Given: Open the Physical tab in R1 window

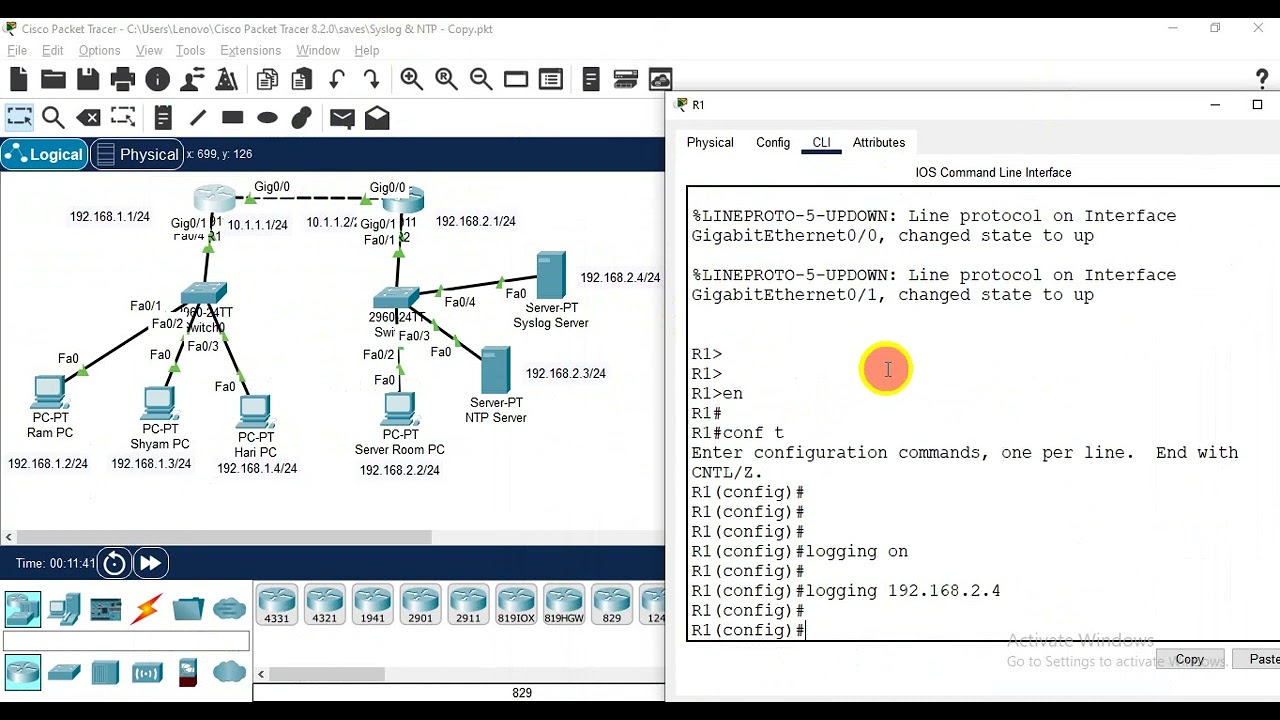Looking at the screenshot, I should click(x=710, y=143).
